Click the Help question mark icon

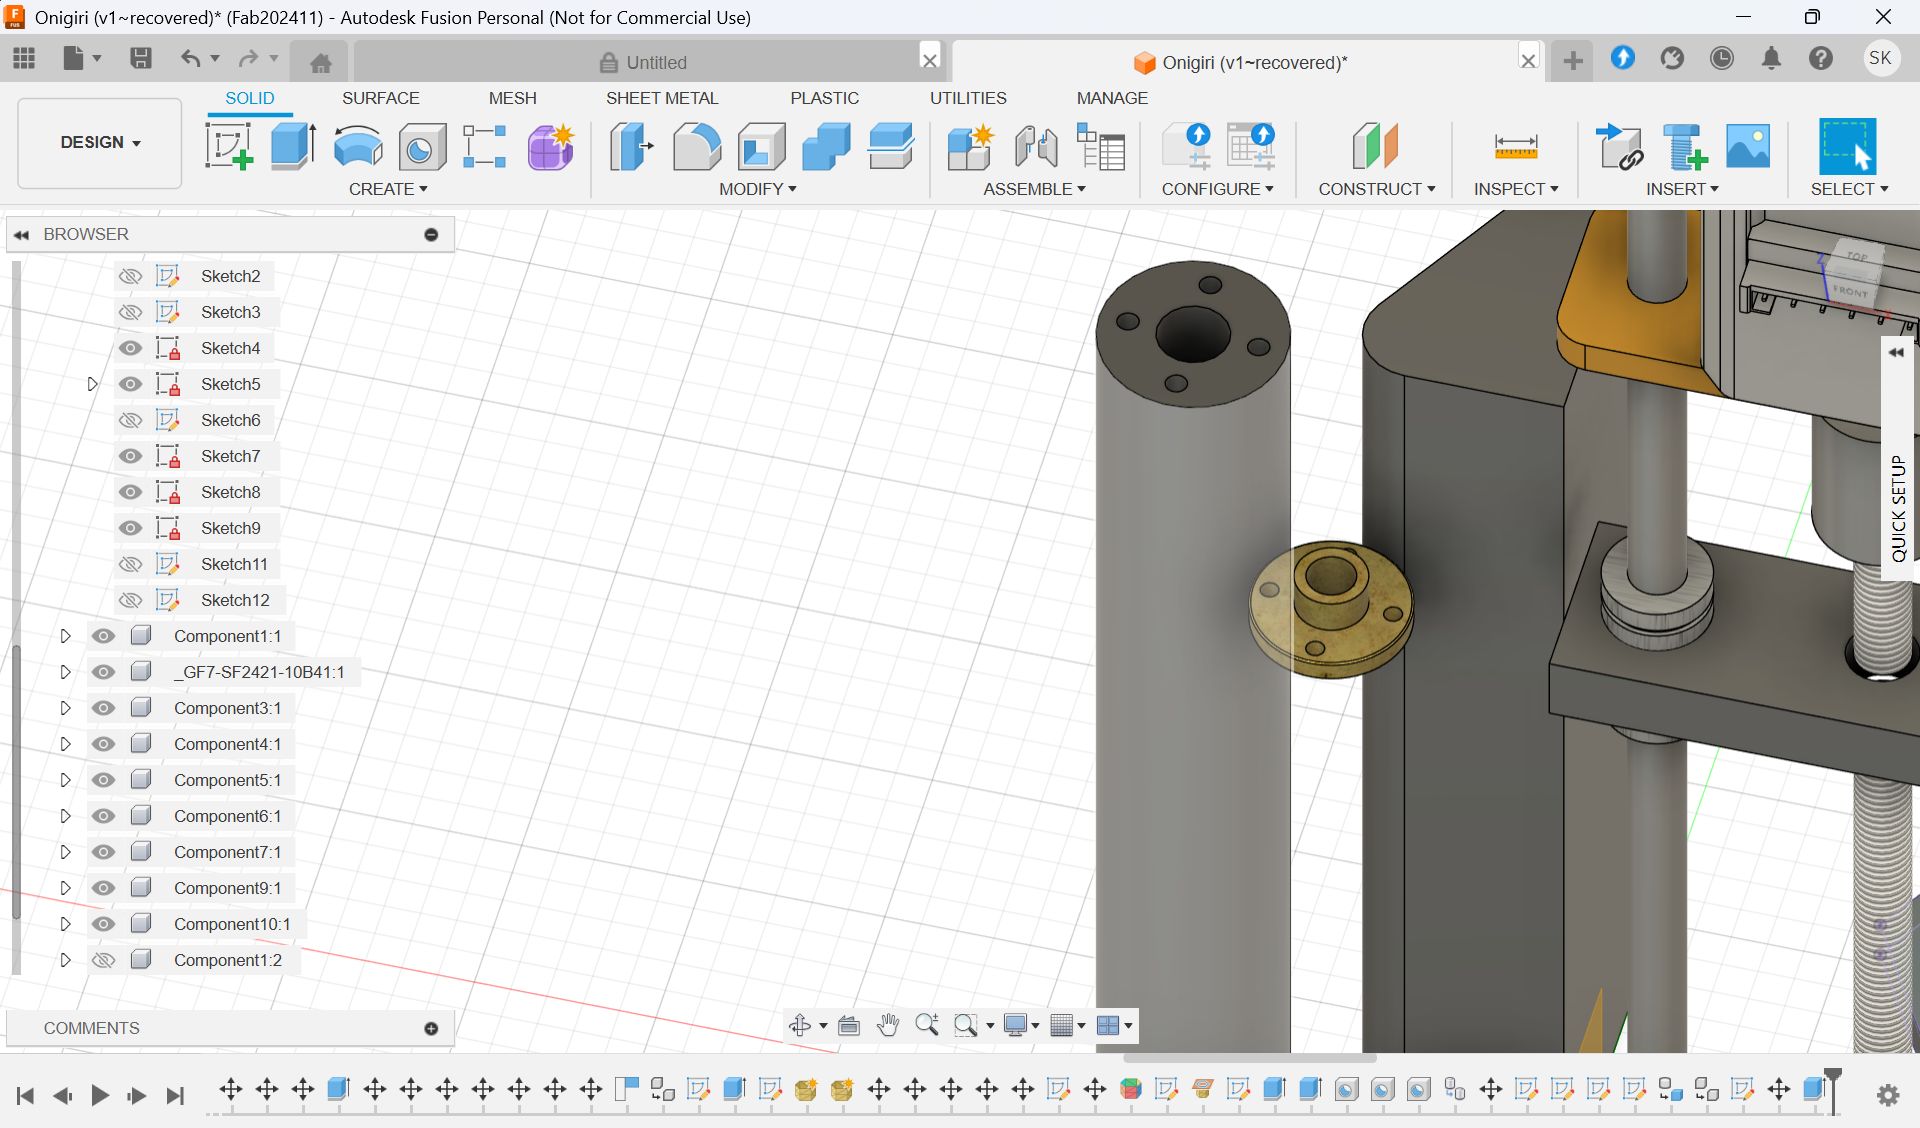(1820, 58)
